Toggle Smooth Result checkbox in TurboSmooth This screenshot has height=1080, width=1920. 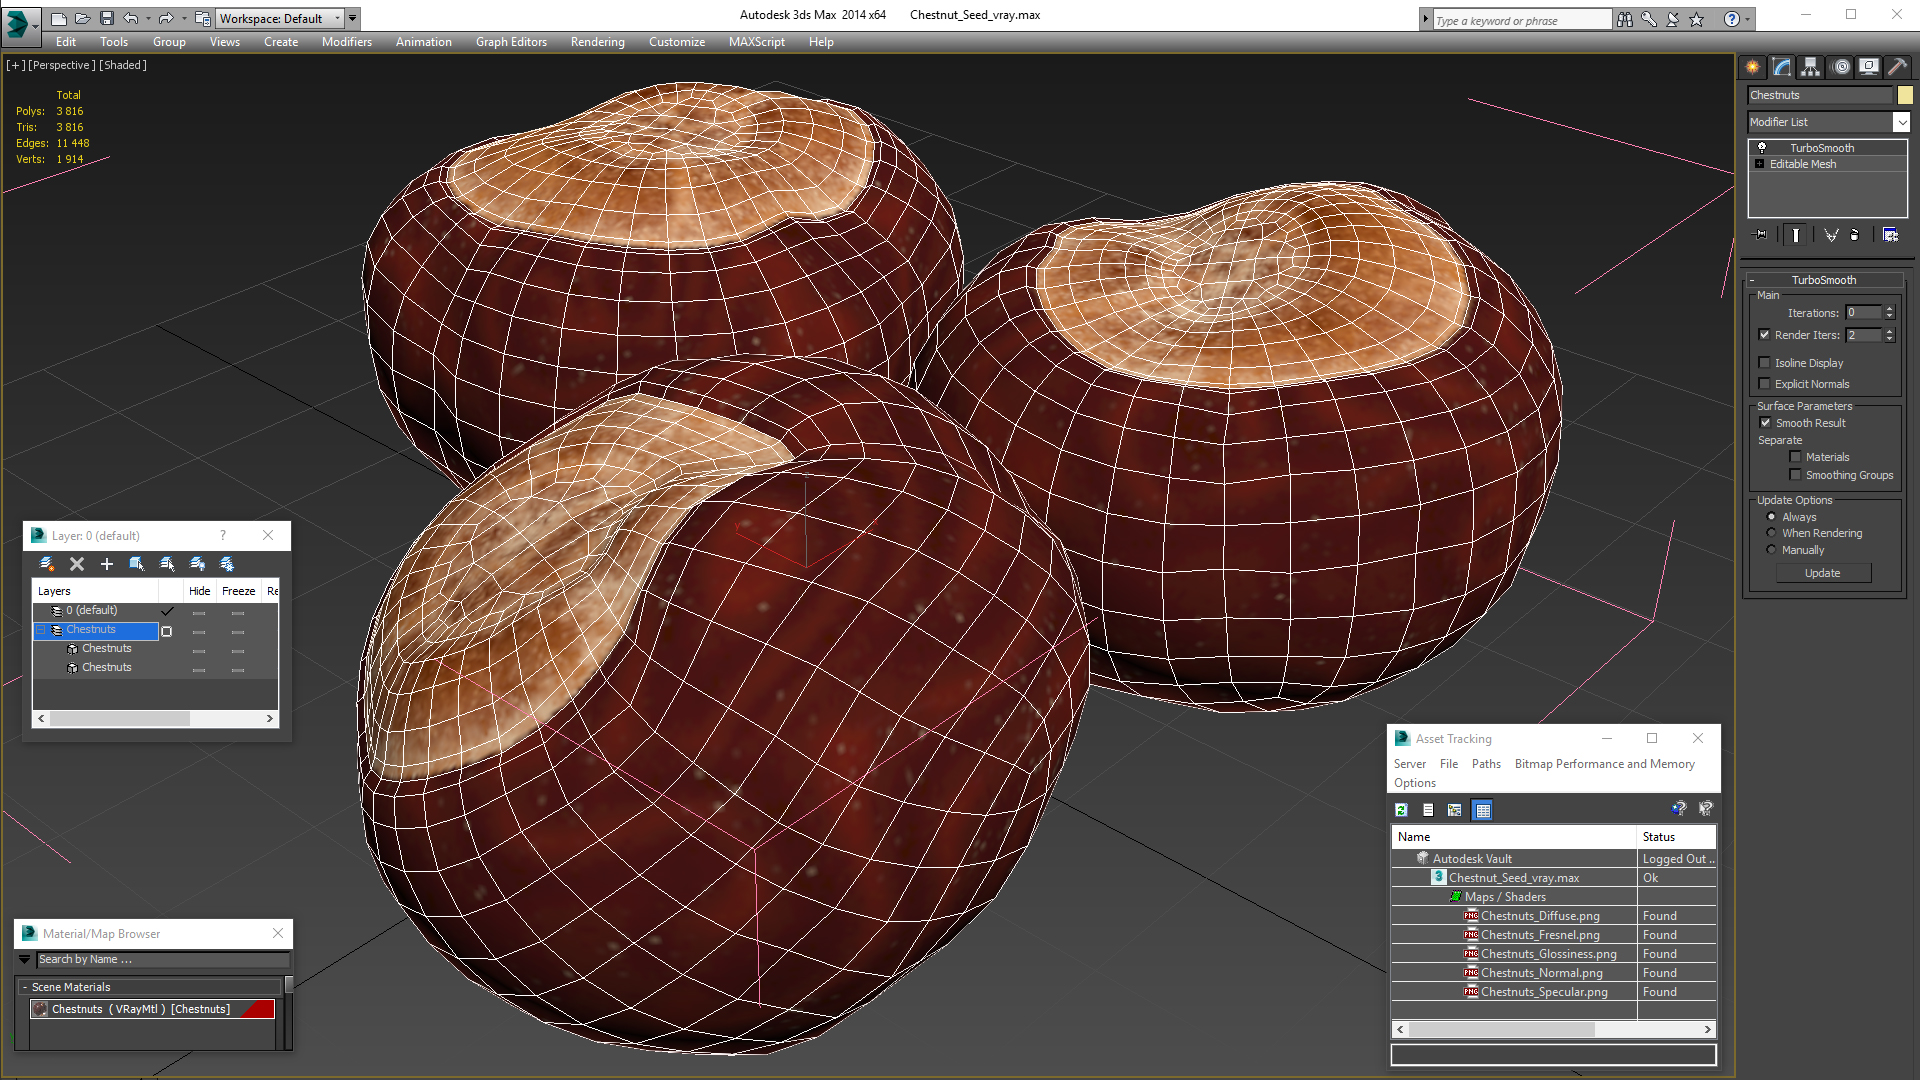pyautogui.click(x=1766, y=422)
